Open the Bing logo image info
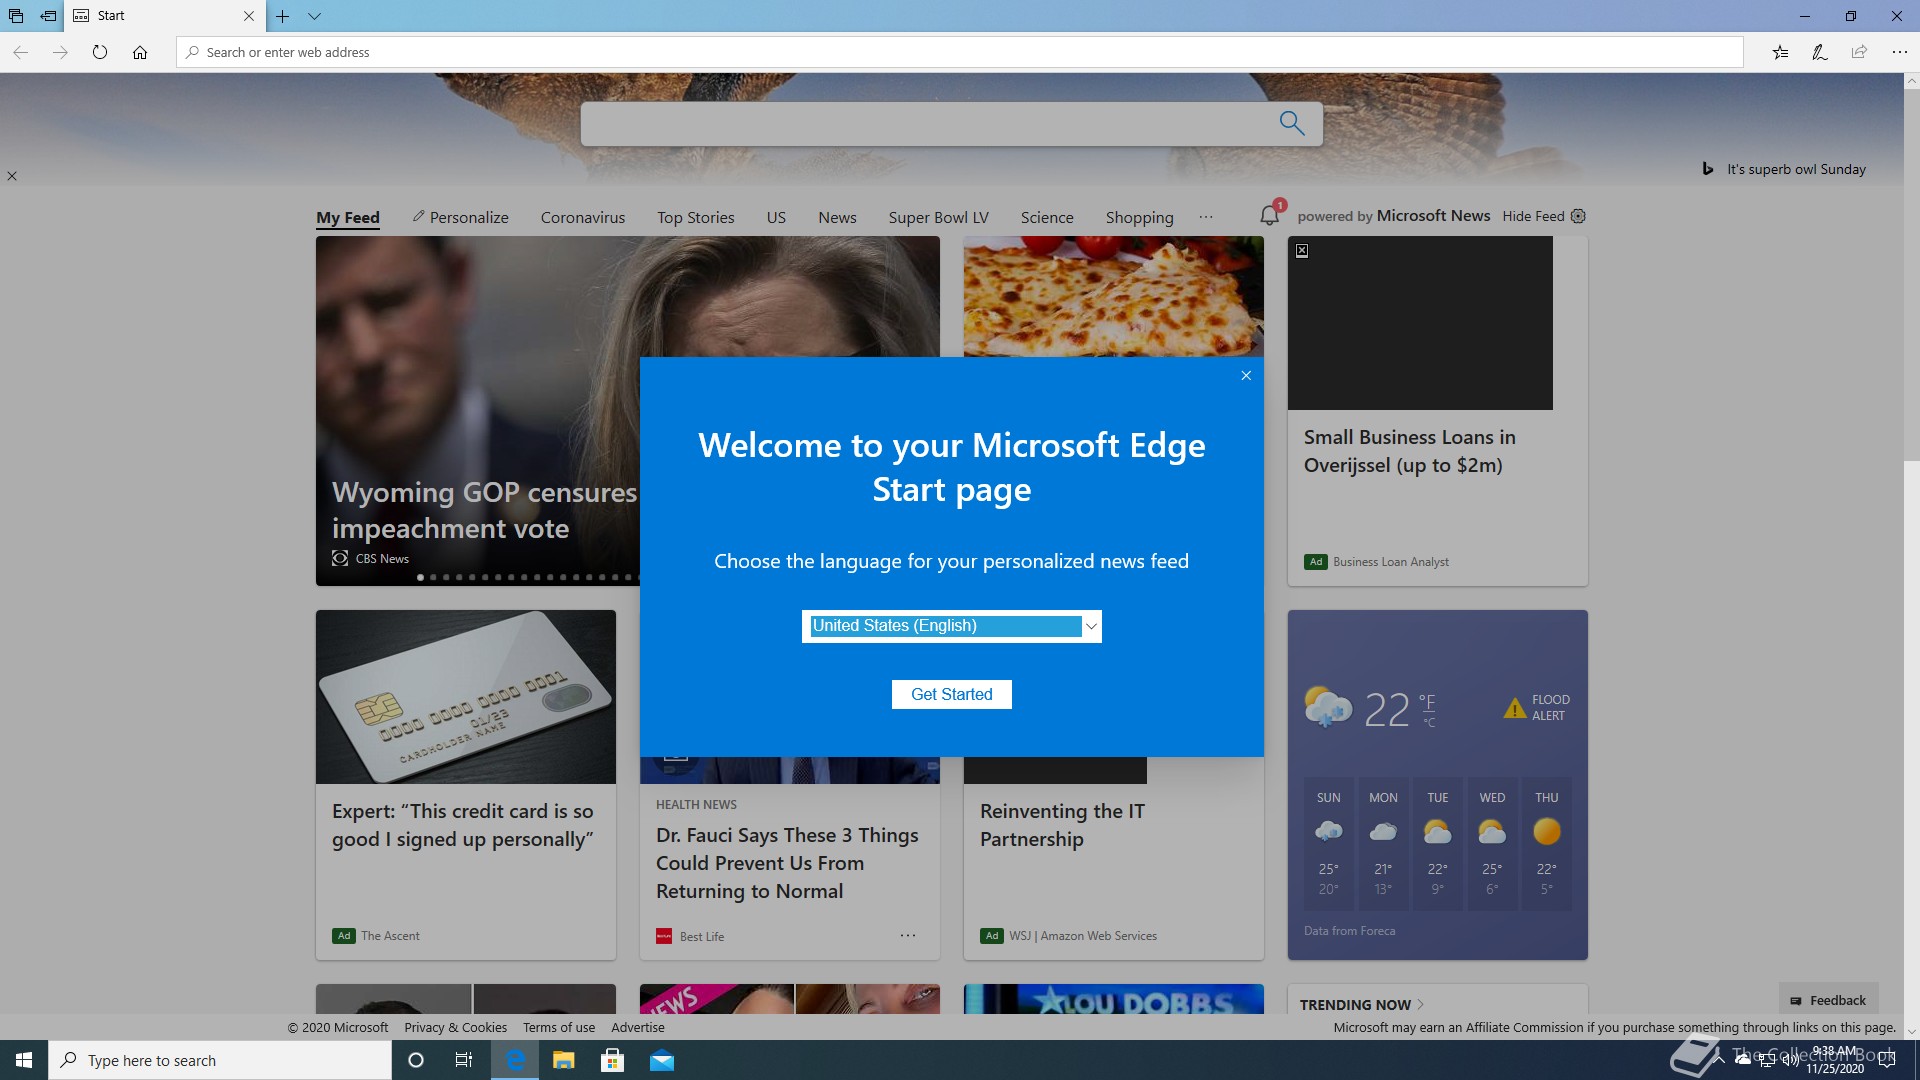The image size is (1920, 1080). pos(1708,169)
